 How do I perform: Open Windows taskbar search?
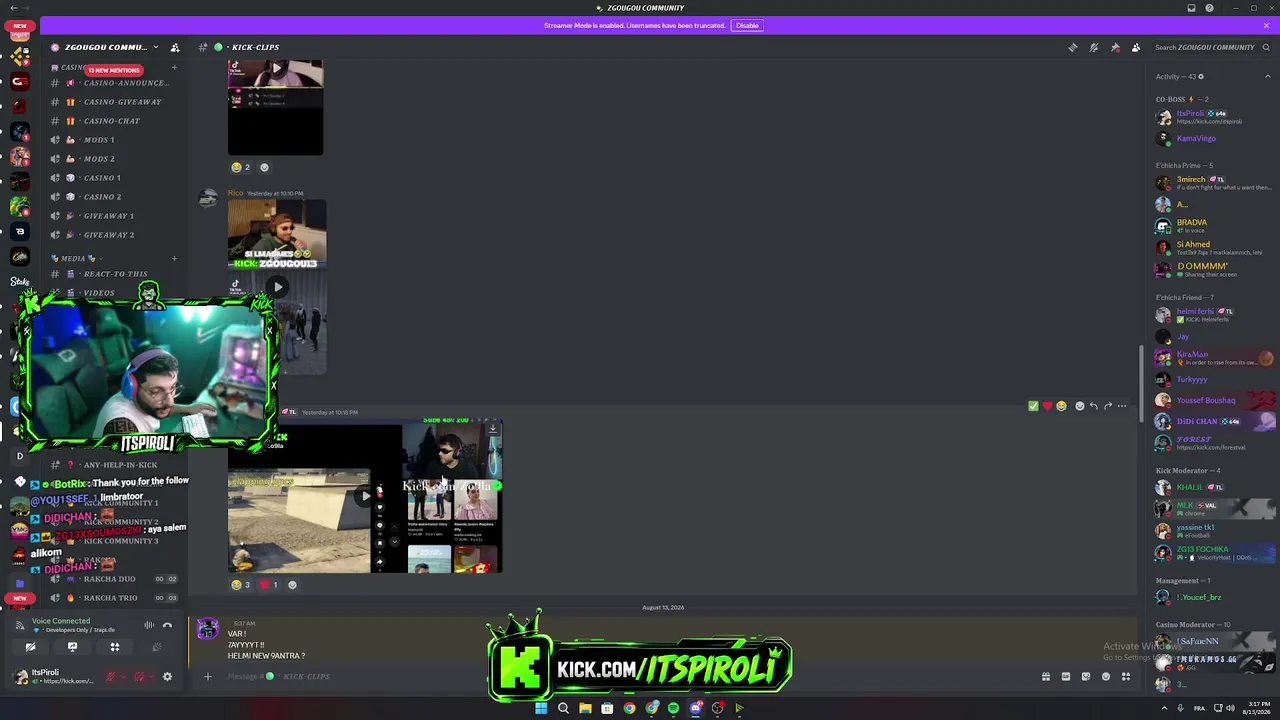(x=563, y=708)
